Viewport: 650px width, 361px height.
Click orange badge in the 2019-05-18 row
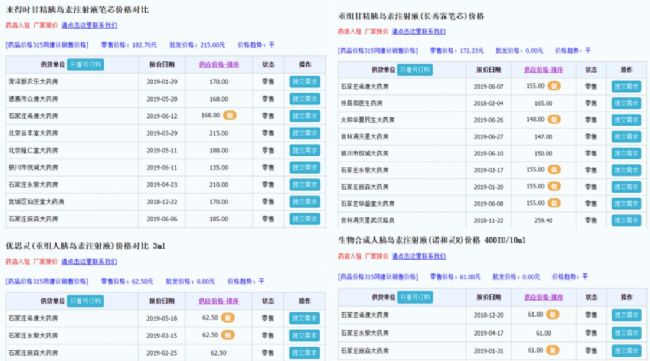(x=228, y=317)
